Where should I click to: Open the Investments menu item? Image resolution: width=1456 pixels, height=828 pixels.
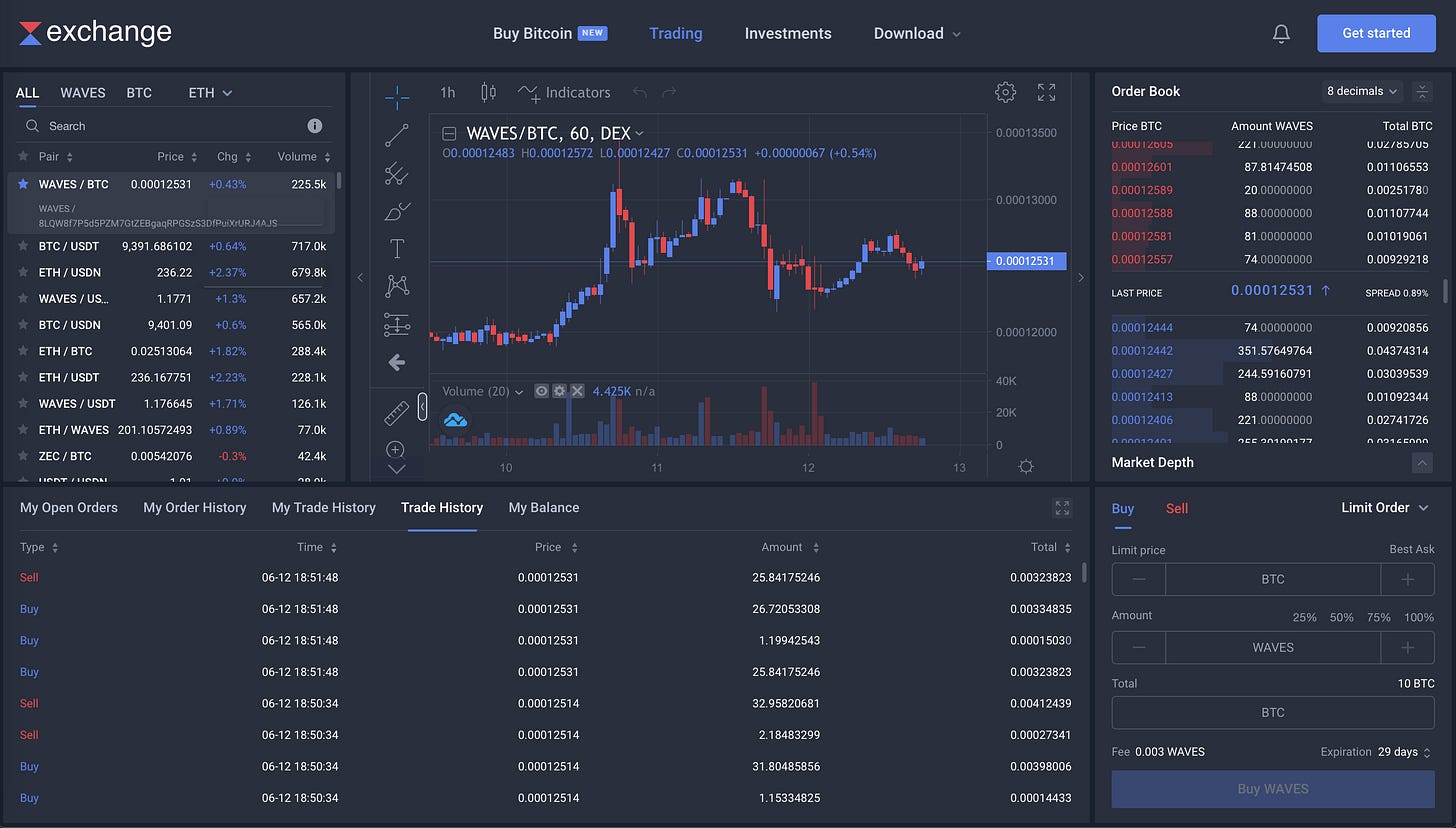tap(788, 33)
